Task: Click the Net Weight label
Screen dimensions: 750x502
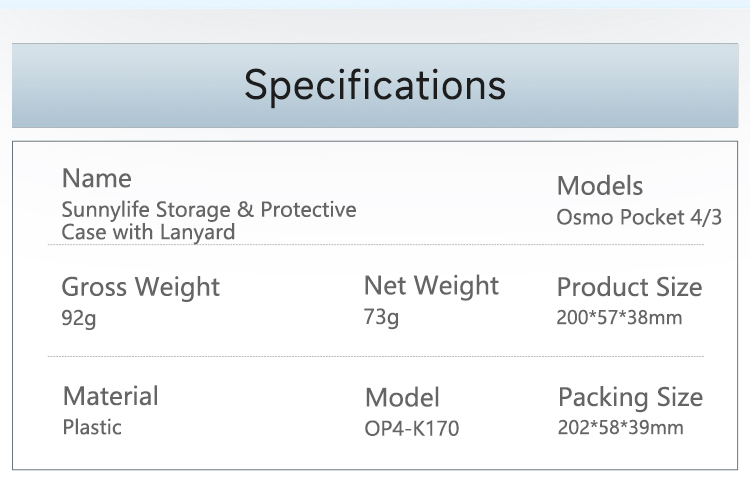Action: point(431,286)
